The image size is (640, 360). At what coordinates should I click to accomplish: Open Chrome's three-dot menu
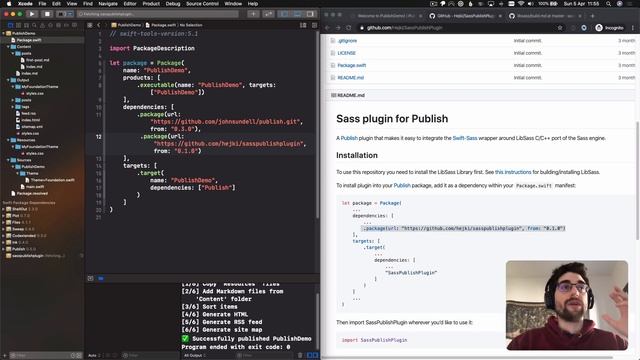click(633, 28)
